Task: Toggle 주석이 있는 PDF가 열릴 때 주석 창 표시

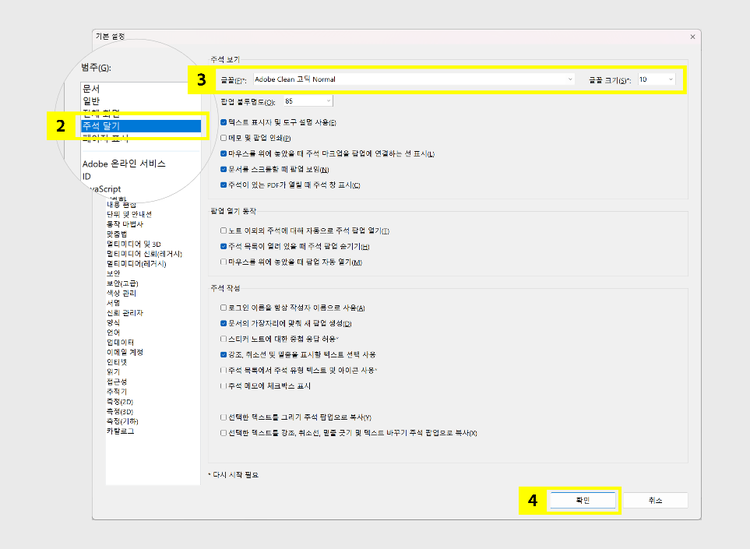Action: (x=223, y=185)
